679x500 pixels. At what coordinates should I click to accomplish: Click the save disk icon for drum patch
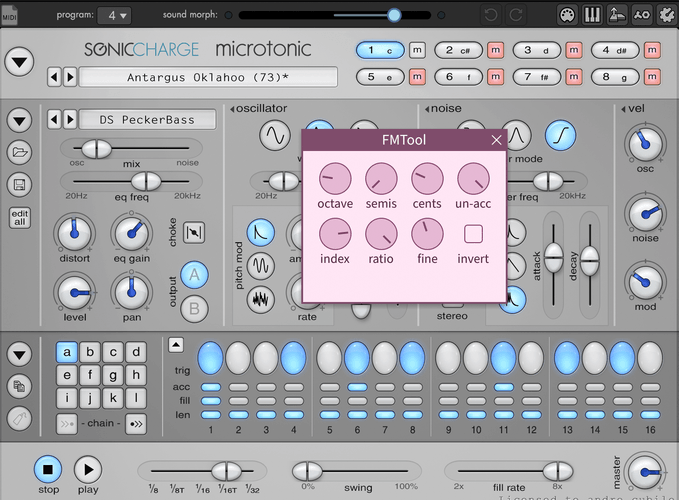(x=19, y=185)
